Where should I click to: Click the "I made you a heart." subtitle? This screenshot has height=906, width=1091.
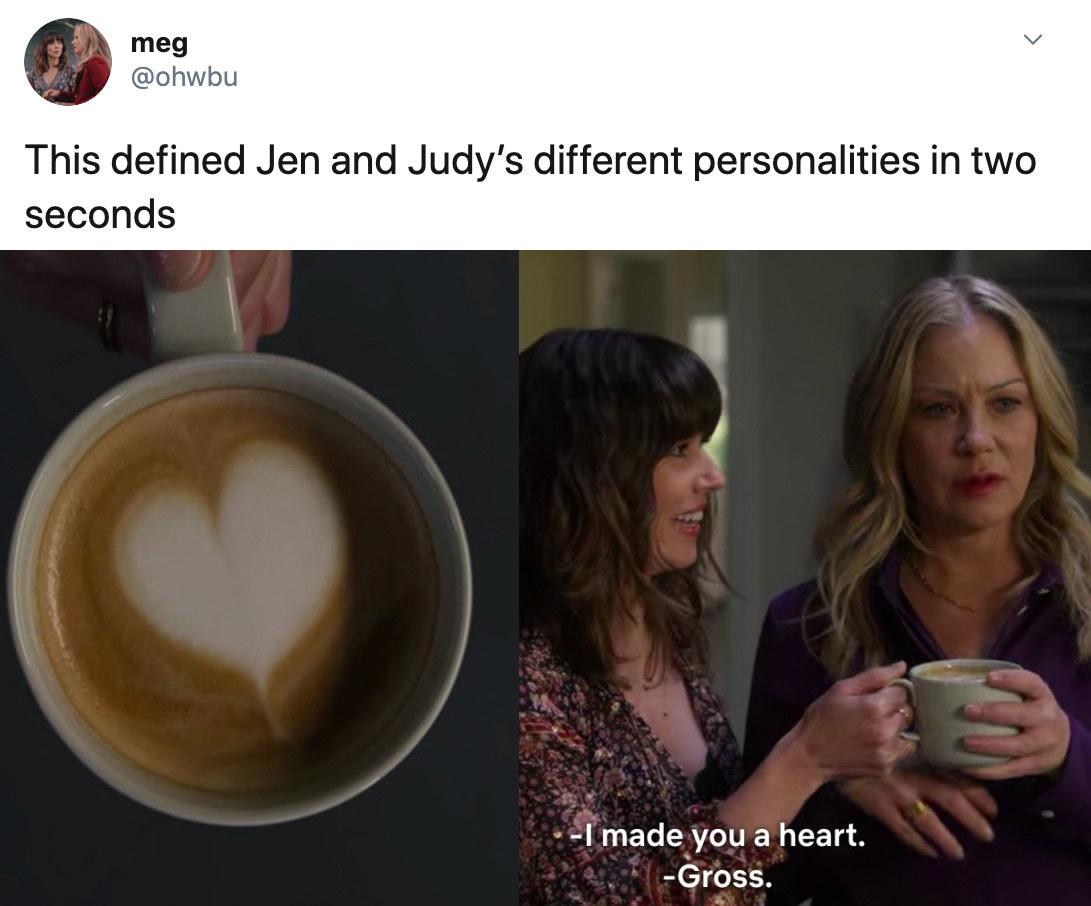click(718, 835)
